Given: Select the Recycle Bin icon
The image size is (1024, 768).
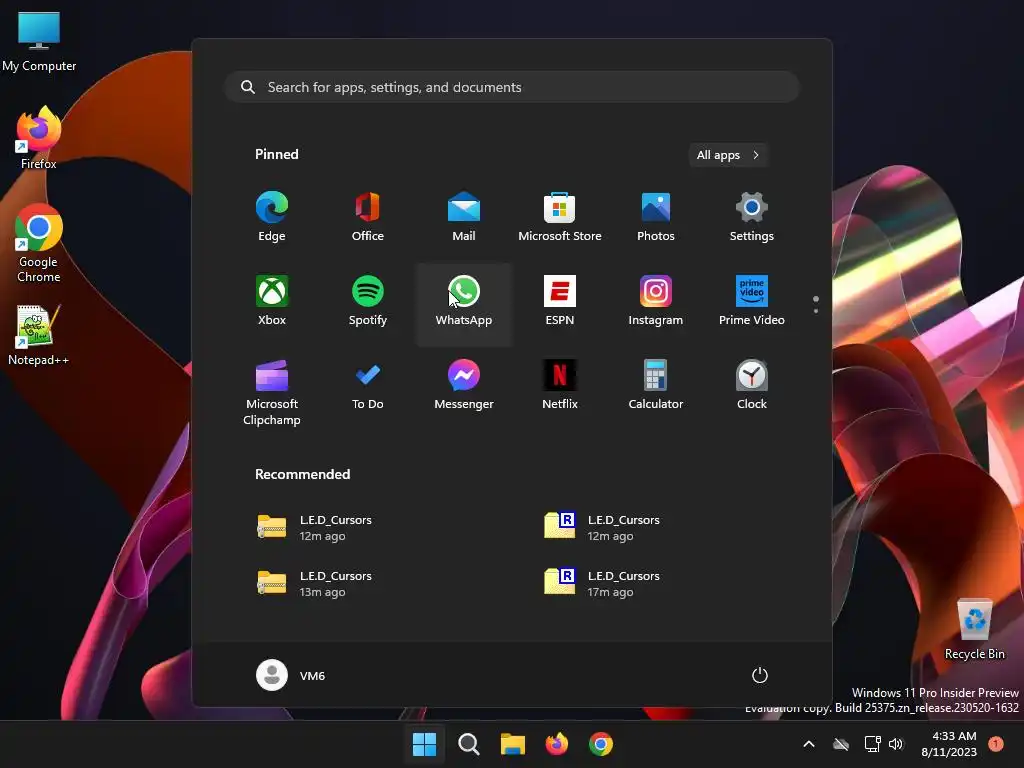Looking at the screenshot, I should 974,629.
